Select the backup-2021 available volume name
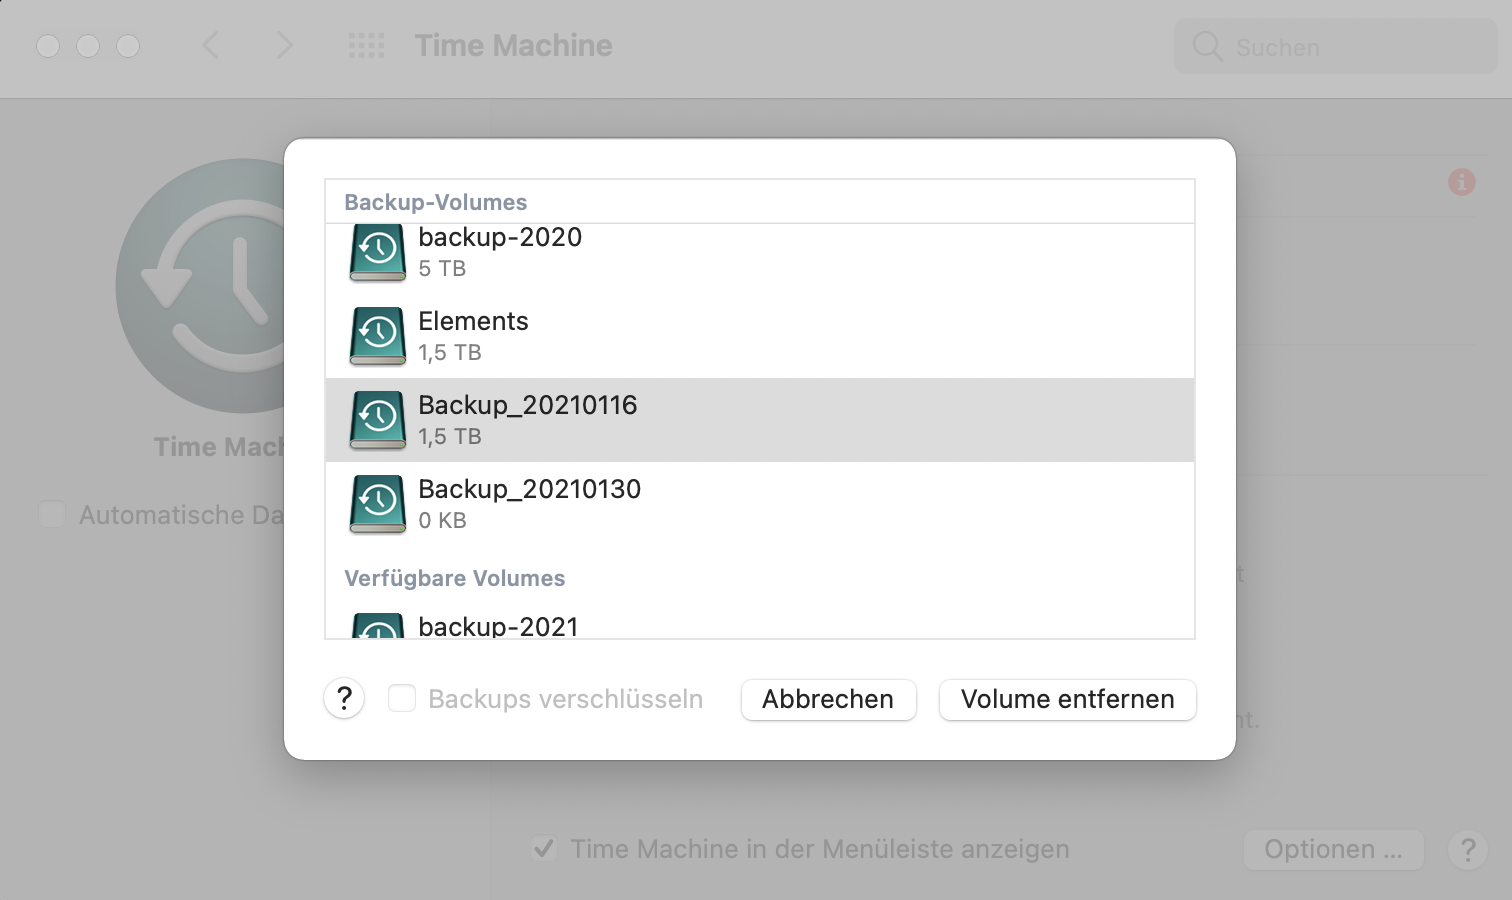This screenshot has height=900, width=1512. [498, 626]
